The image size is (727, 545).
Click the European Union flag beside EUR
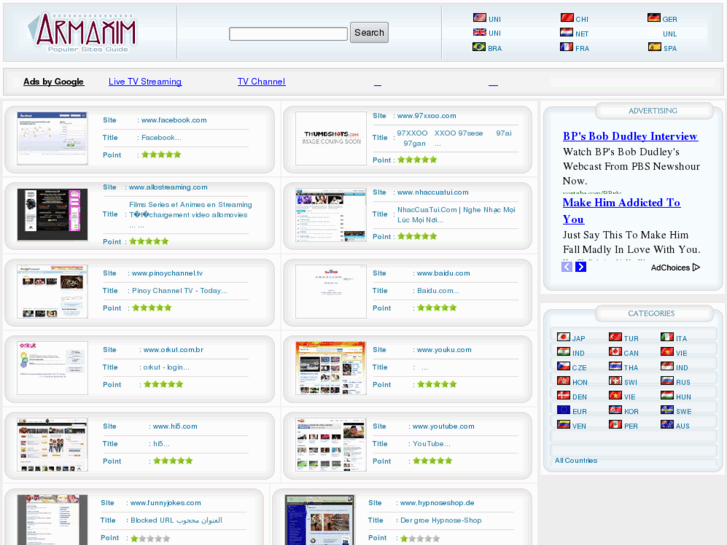(563, 410)
